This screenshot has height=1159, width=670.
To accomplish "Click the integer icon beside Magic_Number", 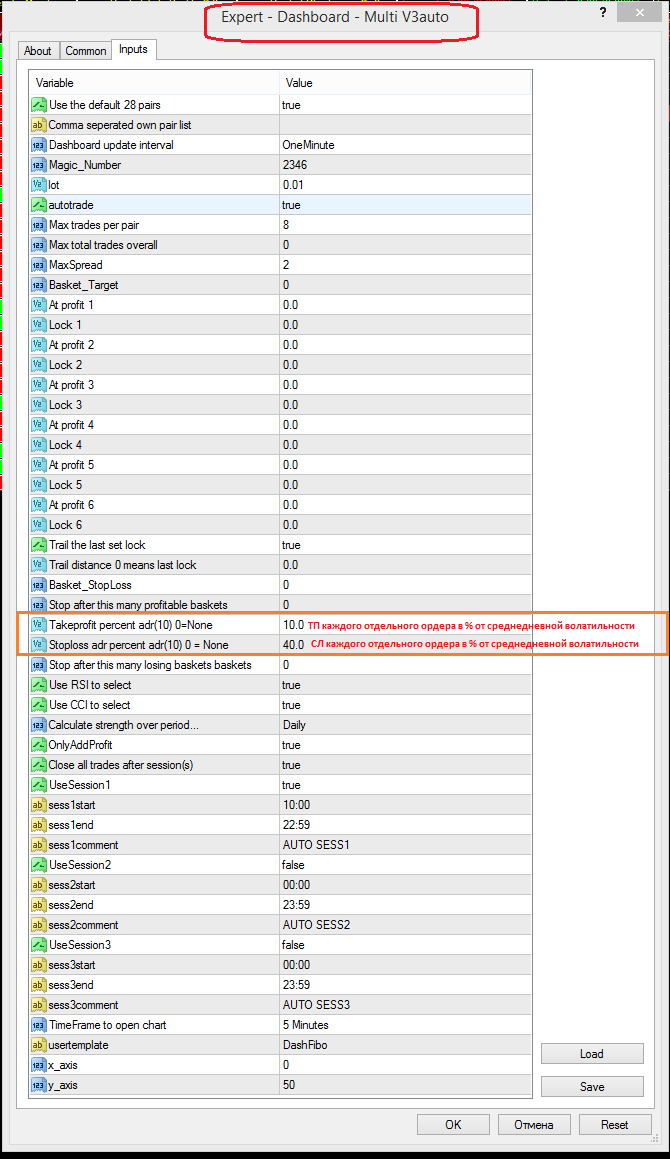I will 38,165.
